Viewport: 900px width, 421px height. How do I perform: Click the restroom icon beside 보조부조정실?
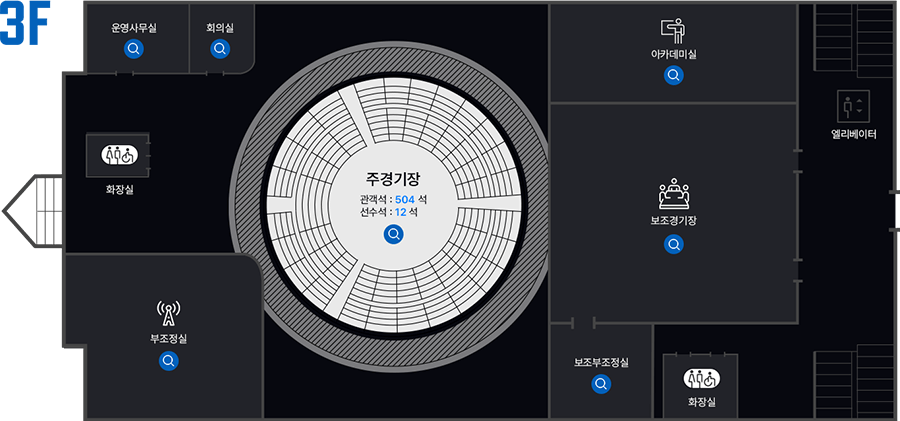click(x=700, y=380)
